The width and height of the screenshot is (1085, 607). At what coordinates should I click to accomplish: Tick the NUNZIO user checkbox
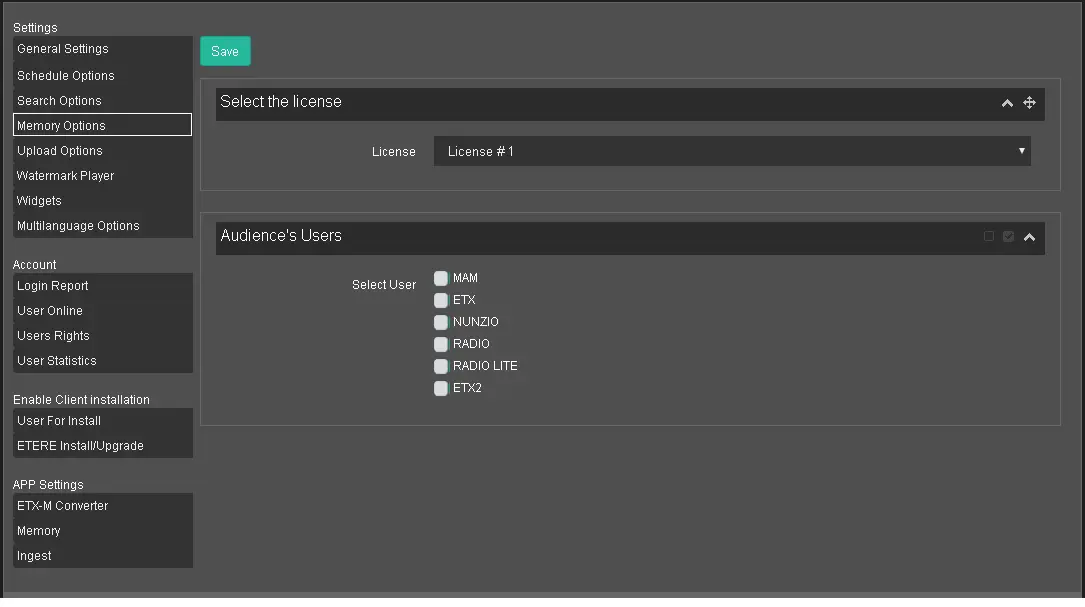coord(441,322)
